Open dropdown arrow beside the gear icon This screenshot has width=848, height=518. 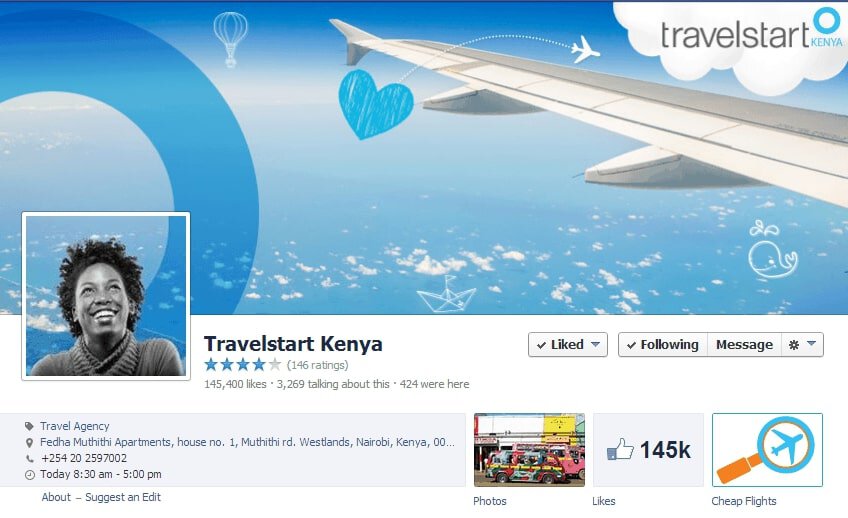pos(811,344)
